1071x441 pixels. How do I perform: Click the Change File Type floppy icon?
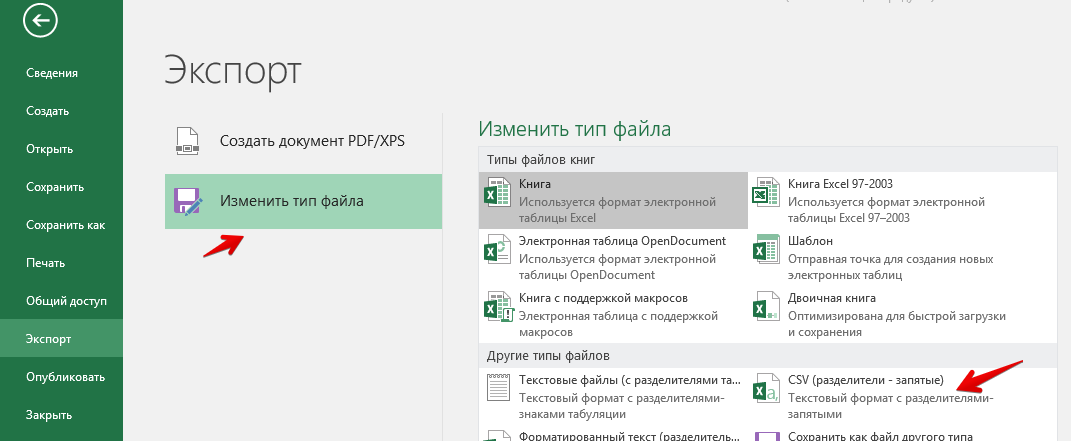click(x=187, y=201)
